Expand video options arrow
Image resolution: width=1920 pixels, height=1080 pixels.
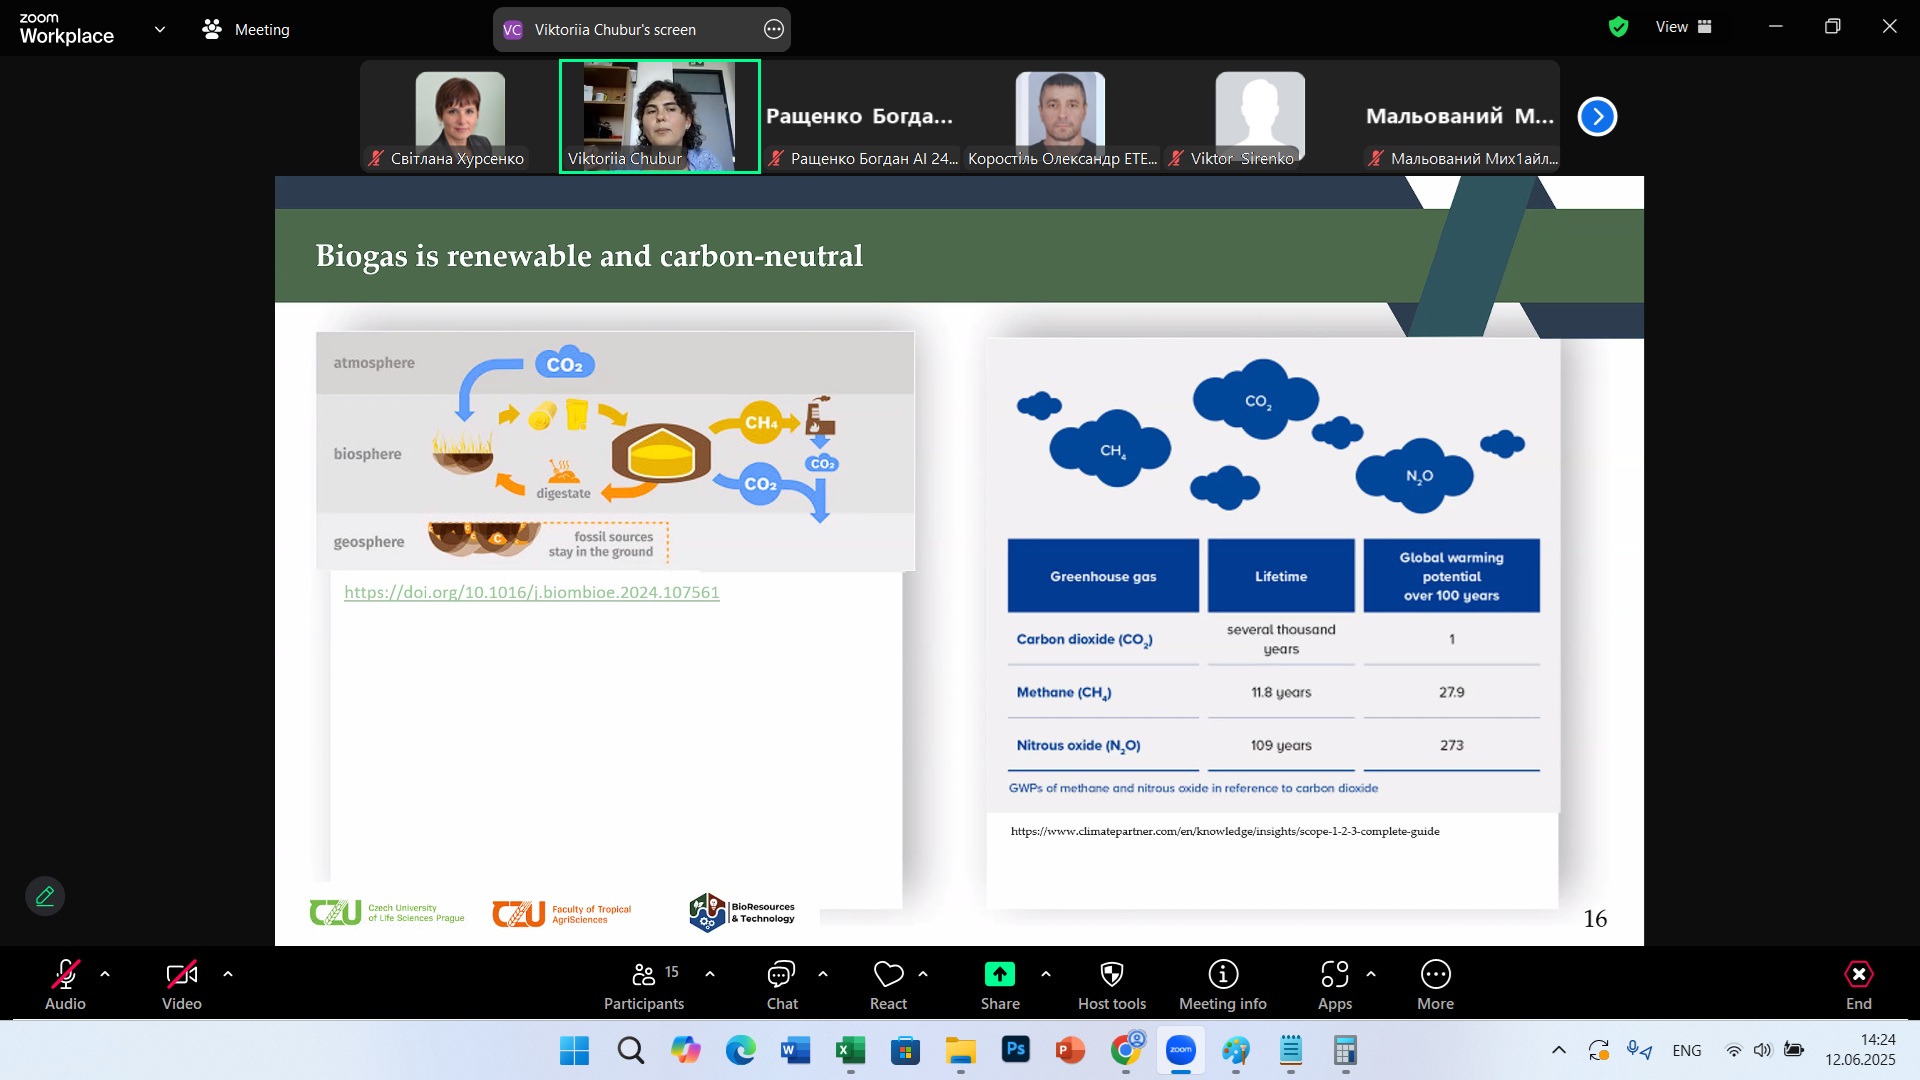pos(228,974)
